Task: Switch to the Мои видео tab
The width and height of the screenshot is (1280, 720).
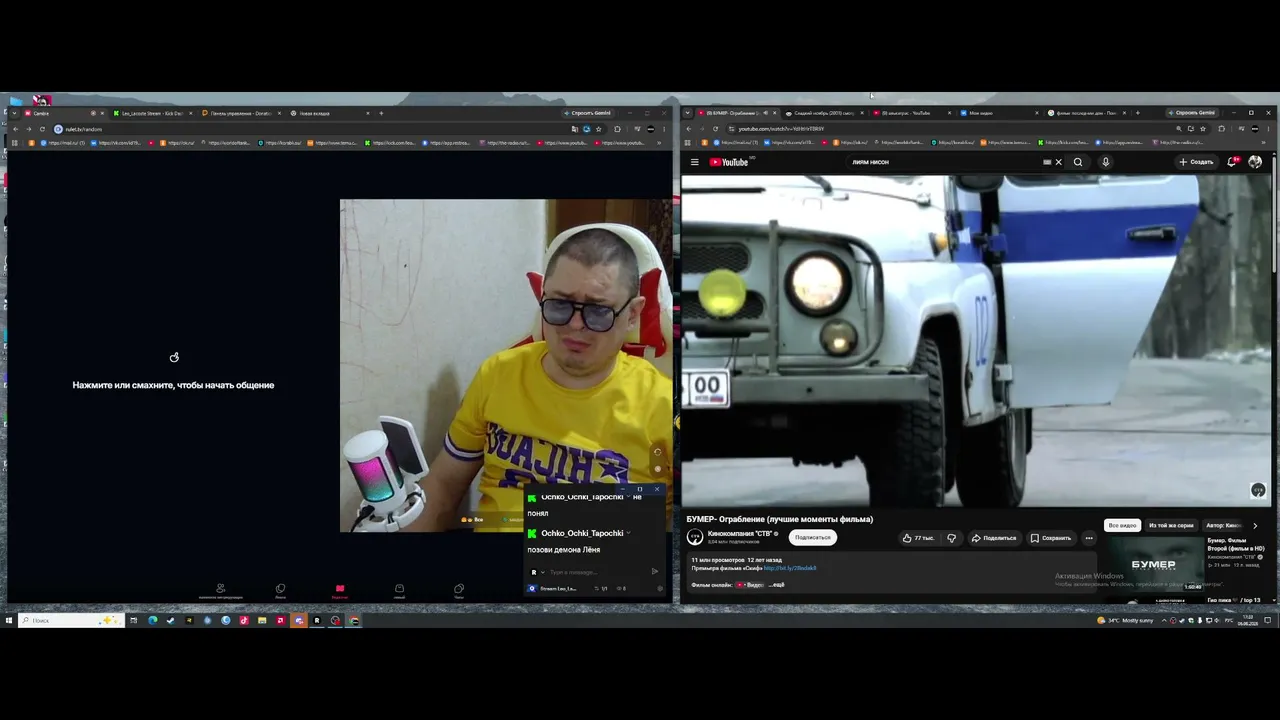Action: click(1000, 113)
